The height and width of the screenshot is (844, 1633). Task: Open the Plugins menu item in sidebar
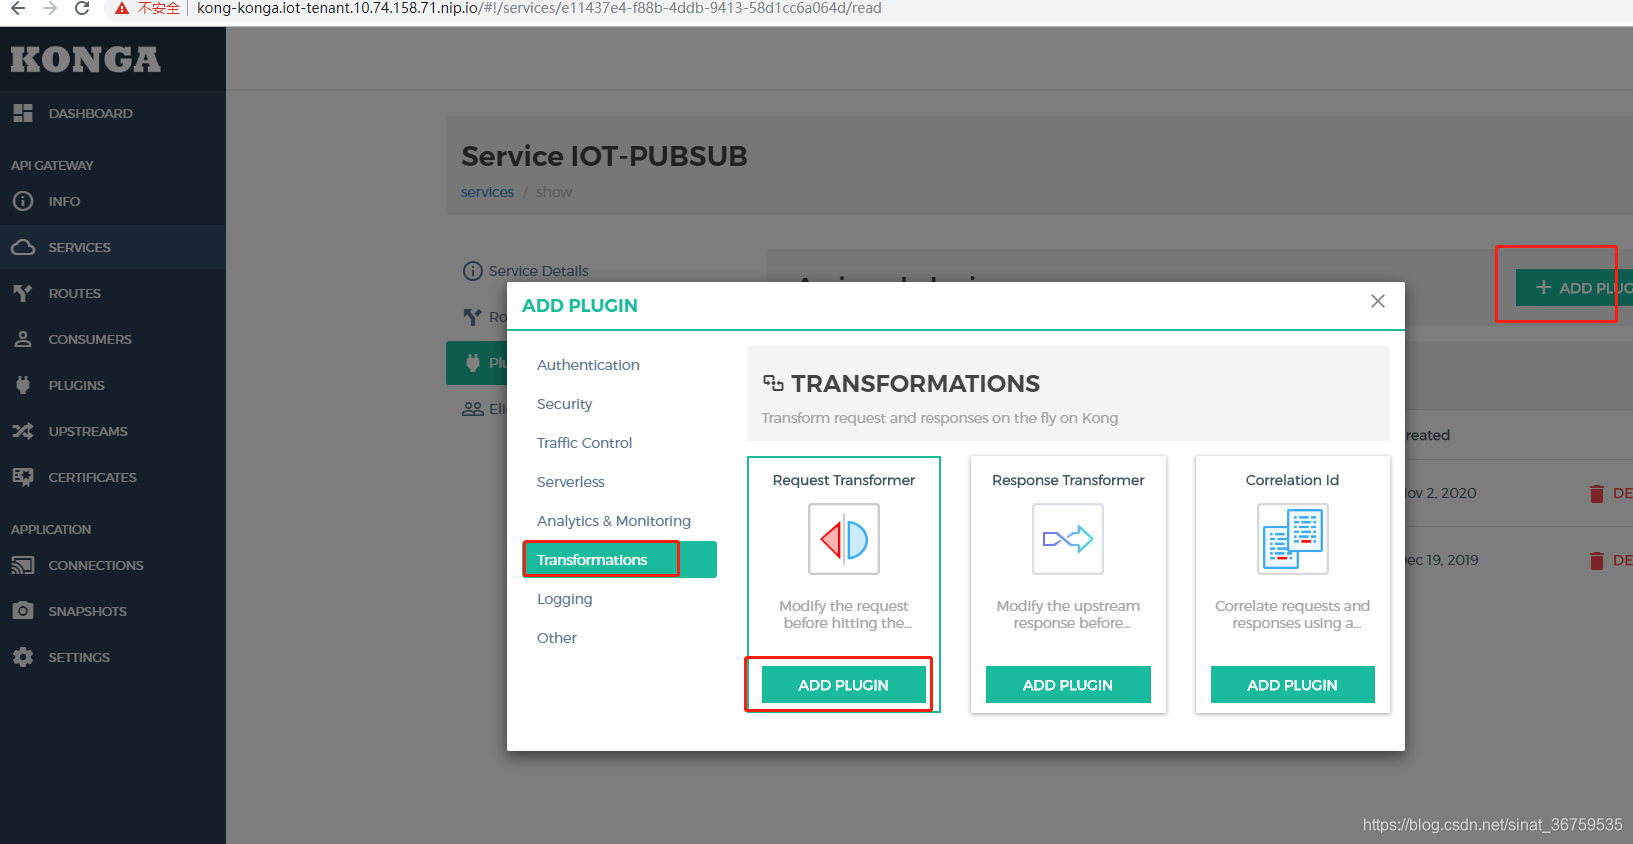(113, 385)
